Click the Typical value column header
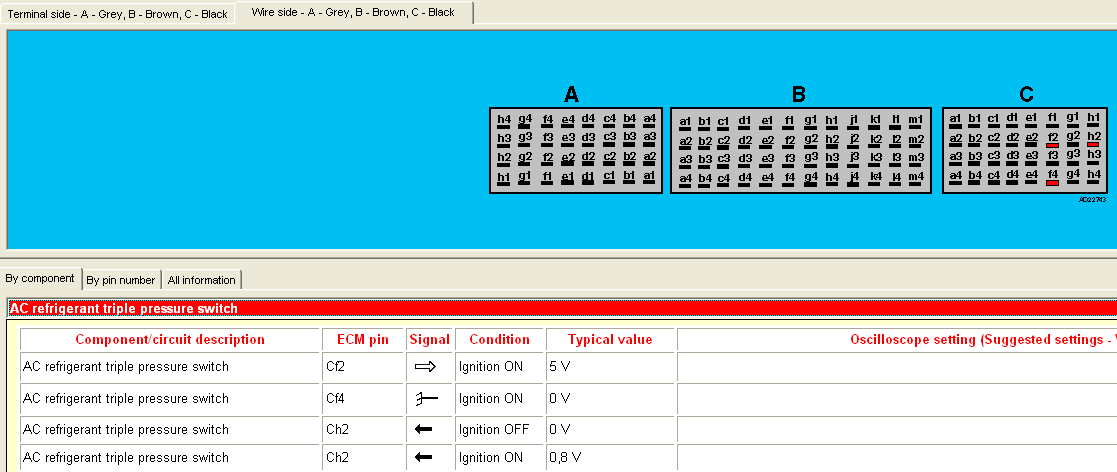 point(610,340)
